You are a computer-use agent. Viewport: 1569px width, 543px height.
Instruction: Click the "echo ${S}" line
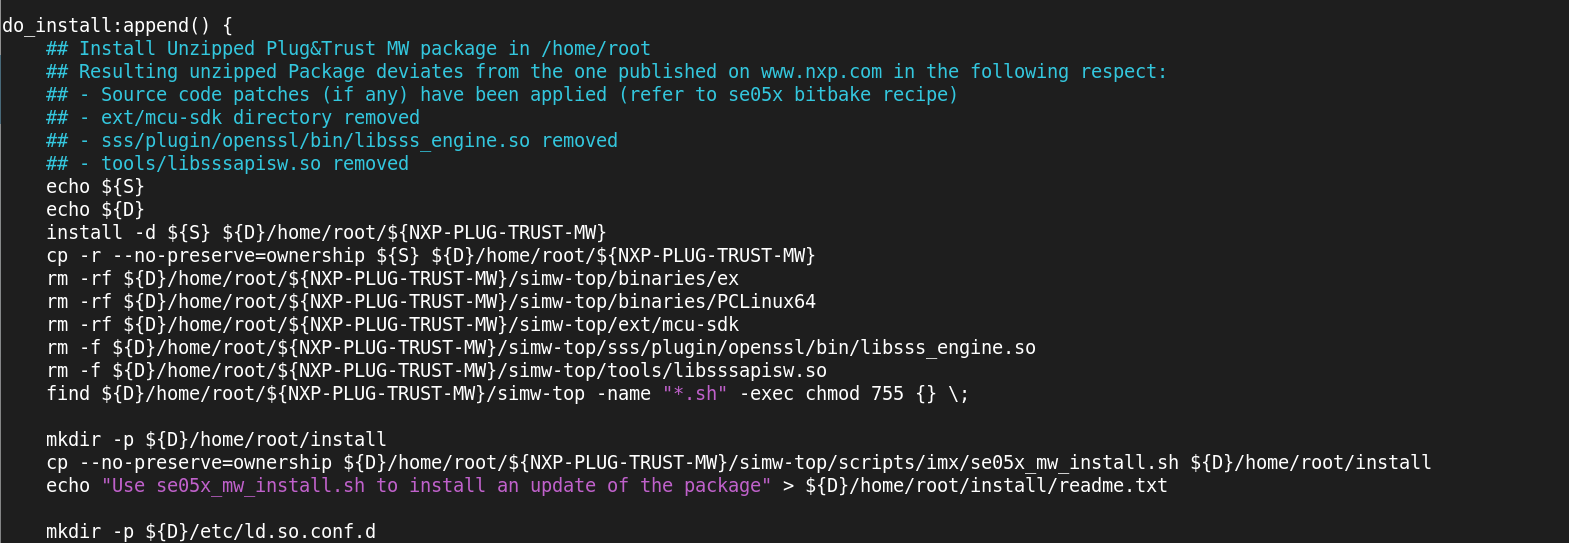(x=95, y=186)
